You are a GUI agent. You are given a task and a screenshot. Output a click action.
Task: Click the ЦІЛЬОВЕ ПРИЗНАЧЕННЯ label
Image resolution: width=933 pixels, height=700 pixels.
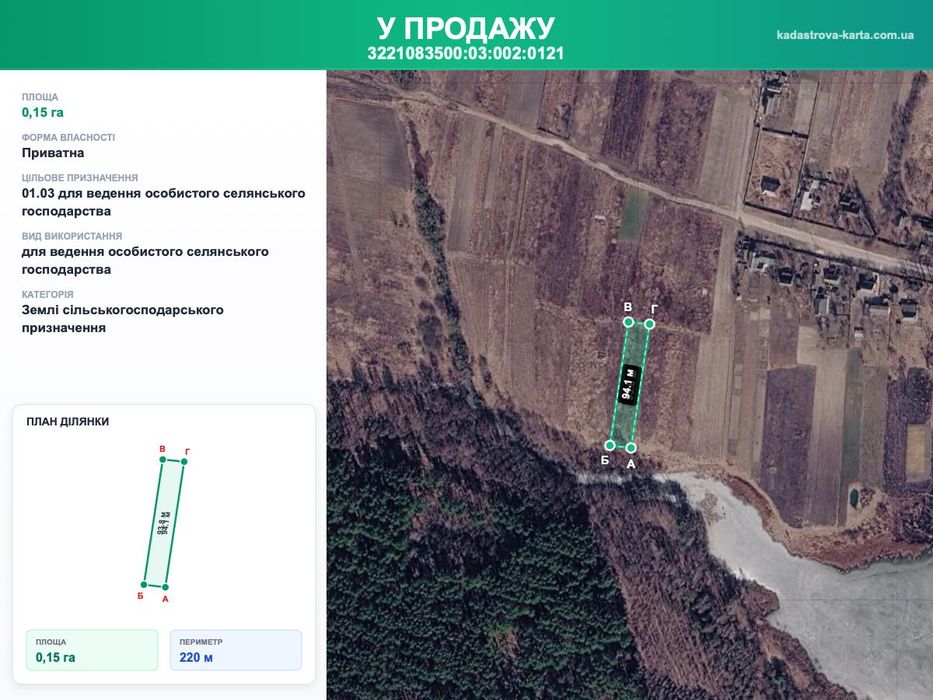80,178
